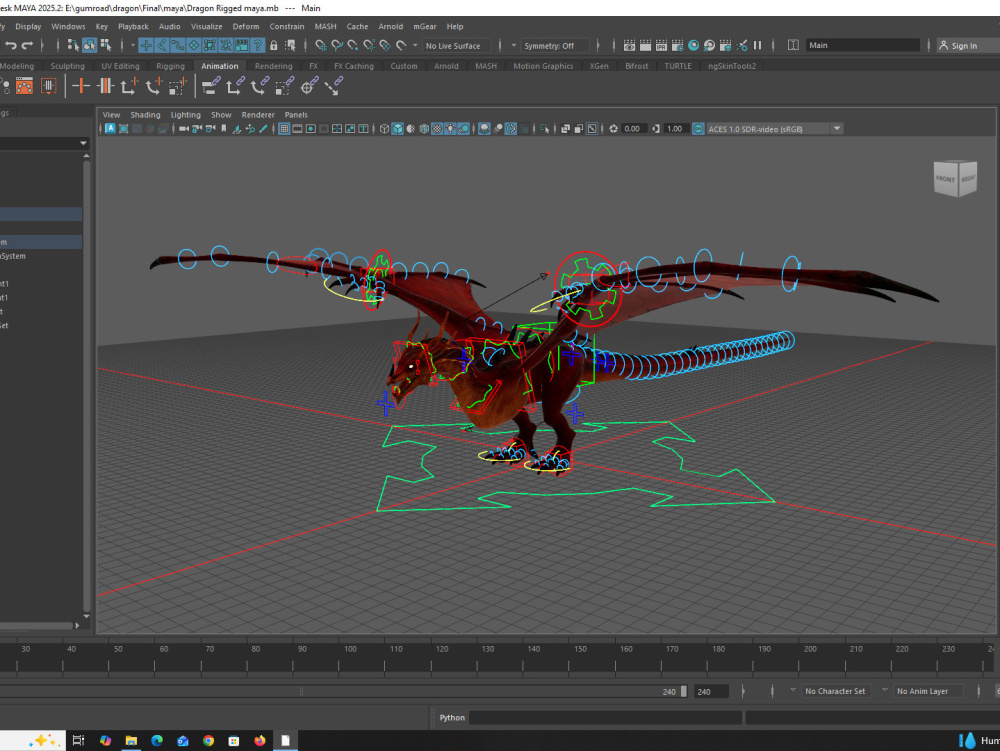
Task: Click the Python command line label
Action: point(452,717)
